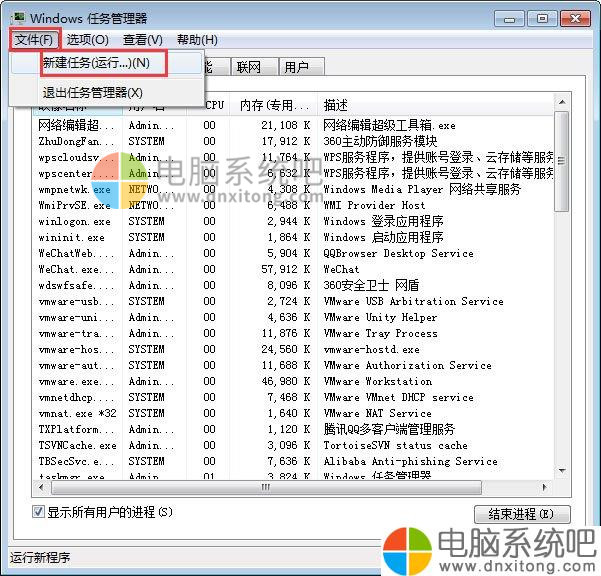Screen dimensions: 601x576
Task: Close the Task Manager window
Action: [575, 18]
